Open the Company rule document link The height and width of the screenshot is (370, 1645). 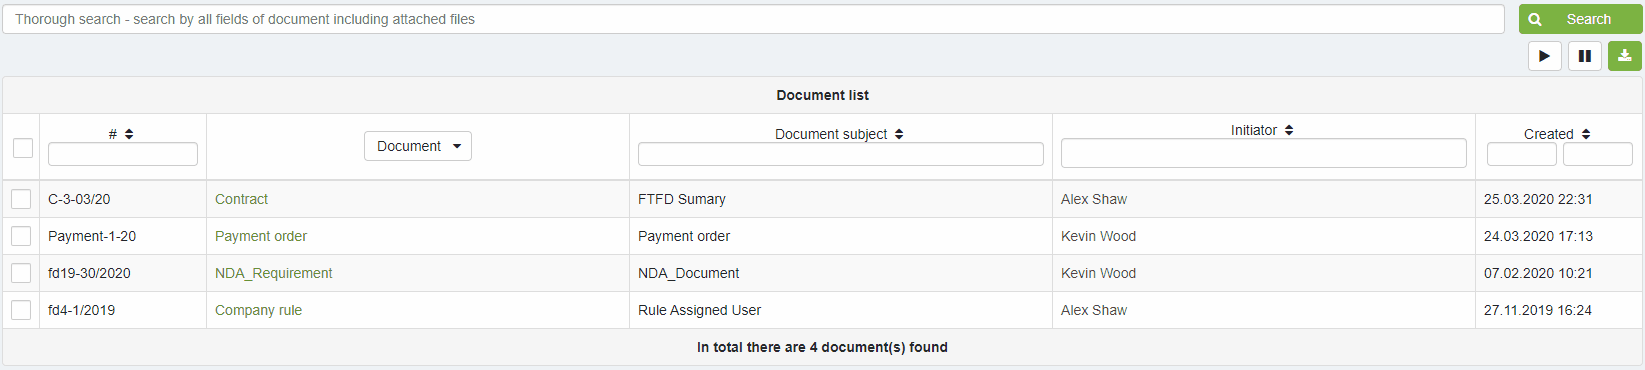(x=258, y=310)
